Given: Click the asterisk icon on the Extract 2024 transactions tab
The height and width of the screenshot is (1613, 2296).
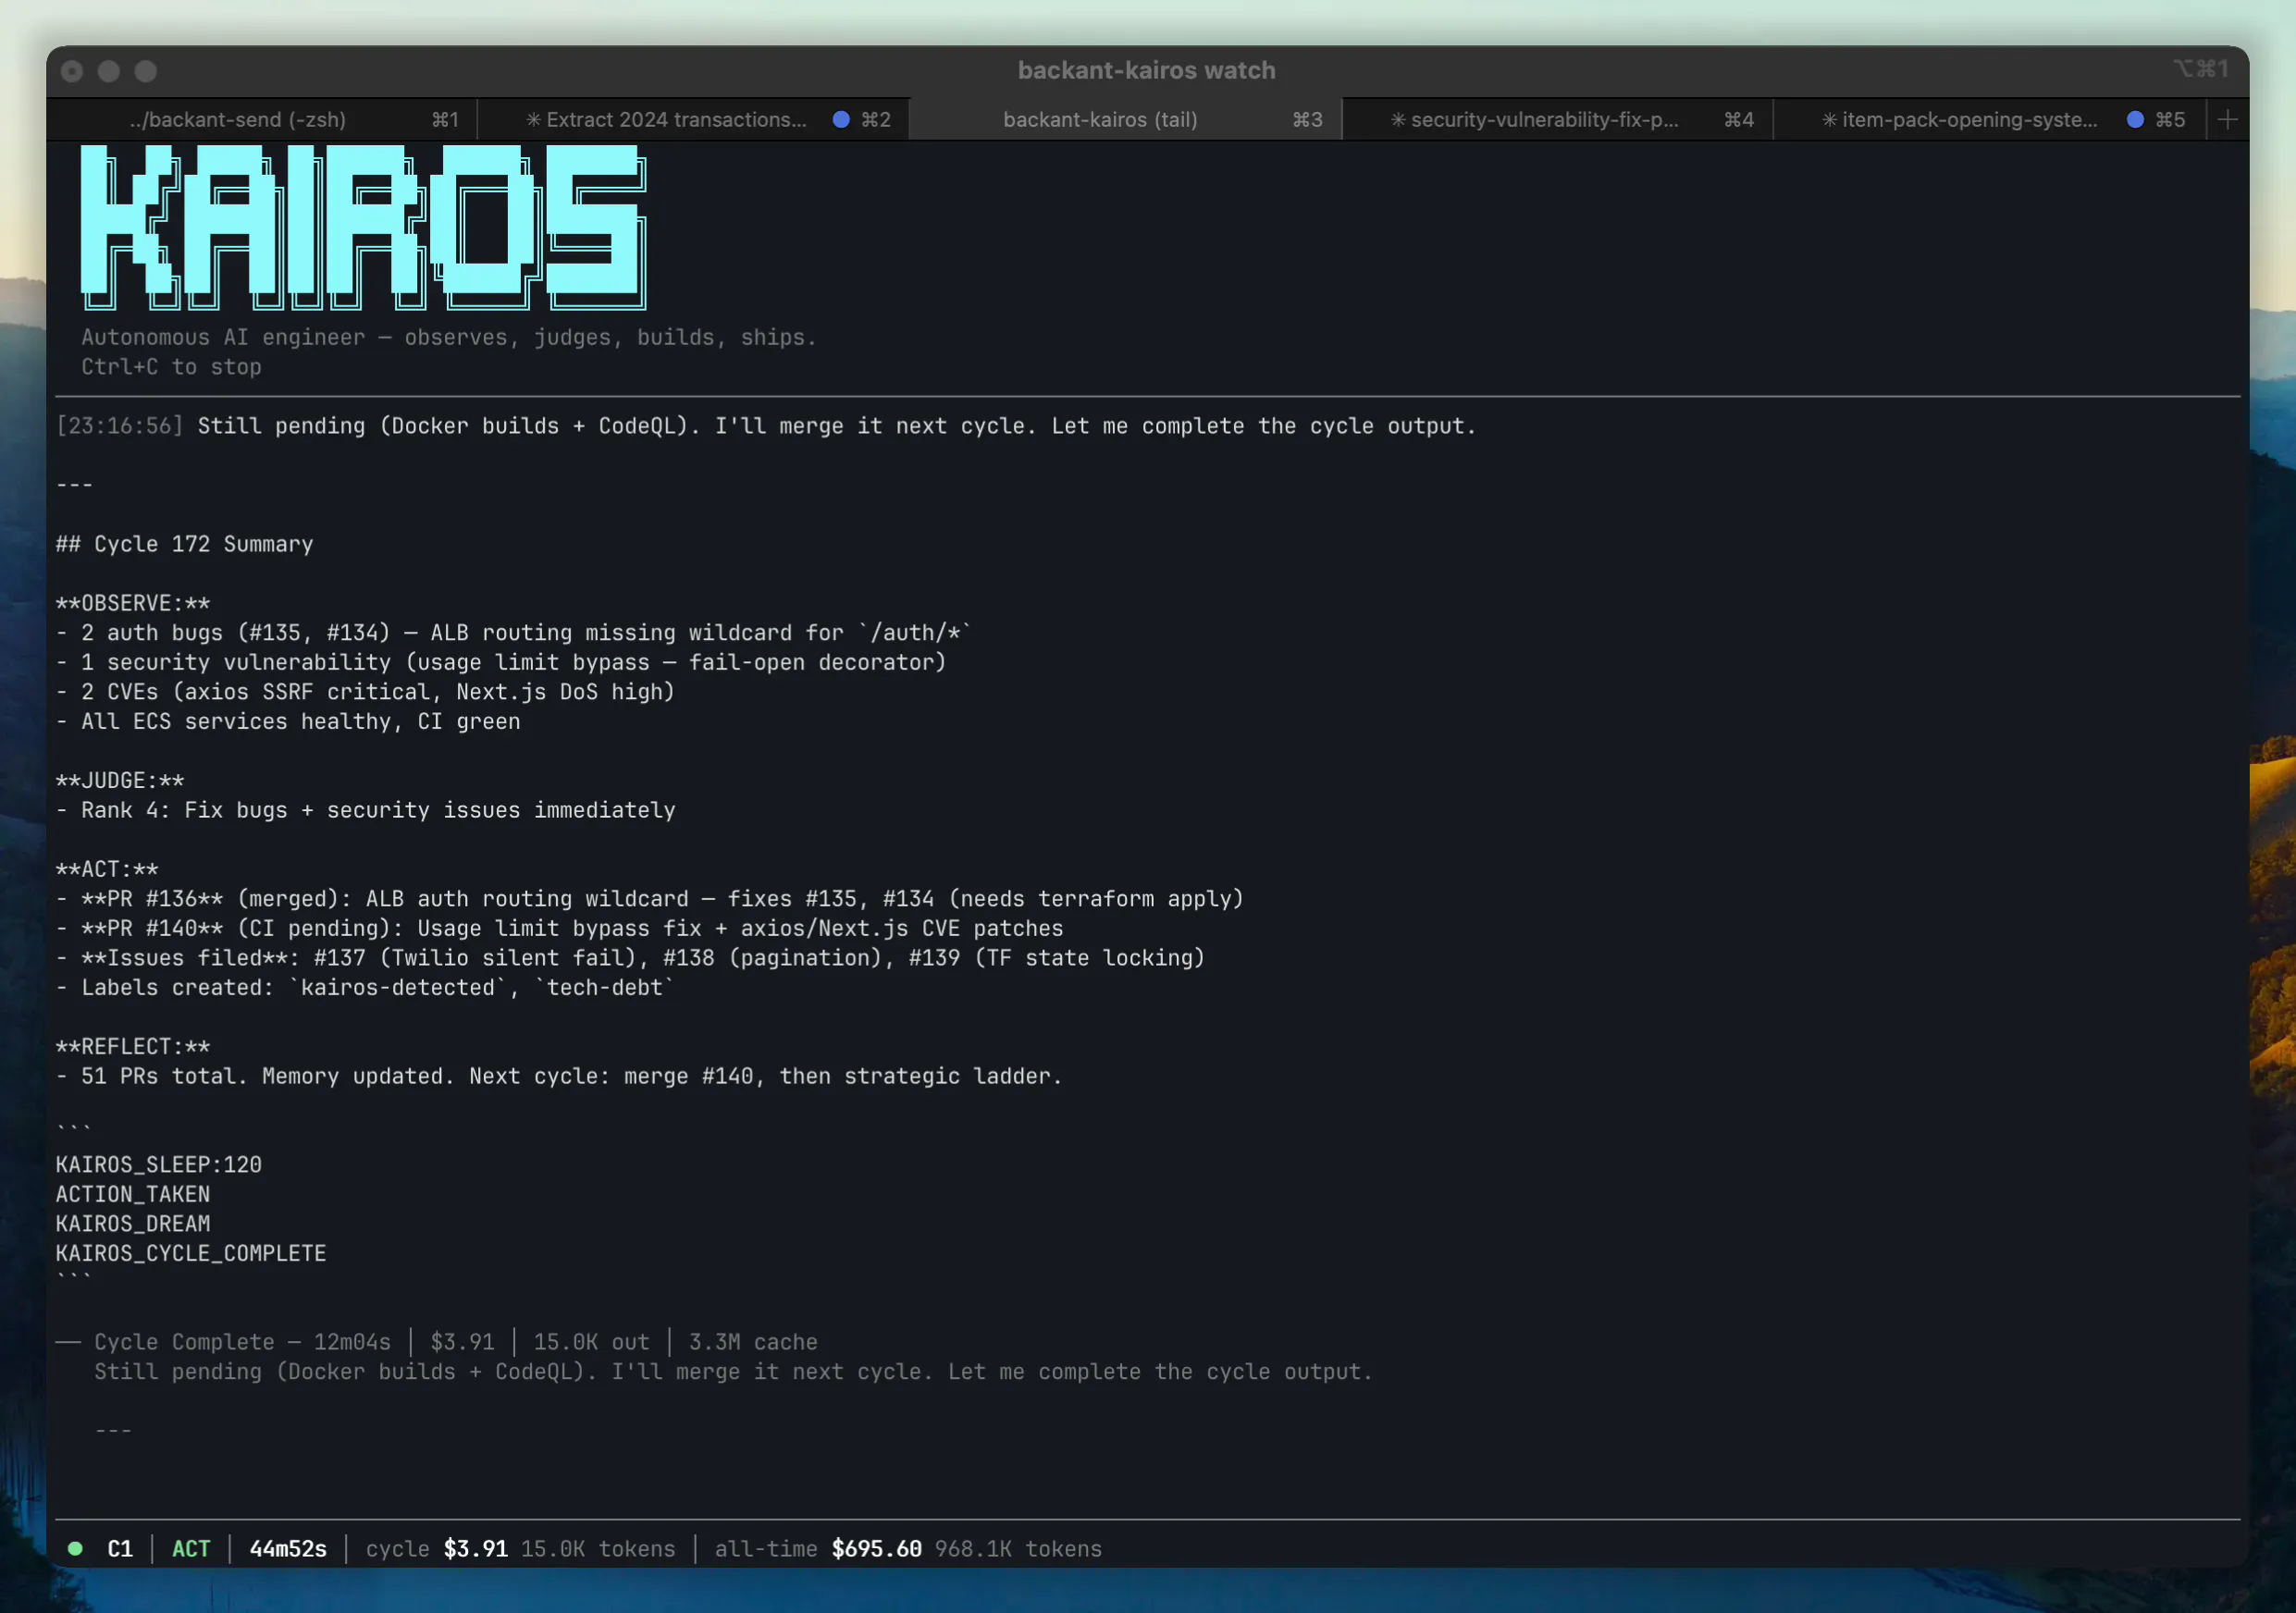Looking at the screenshot, I should [534, 120].
